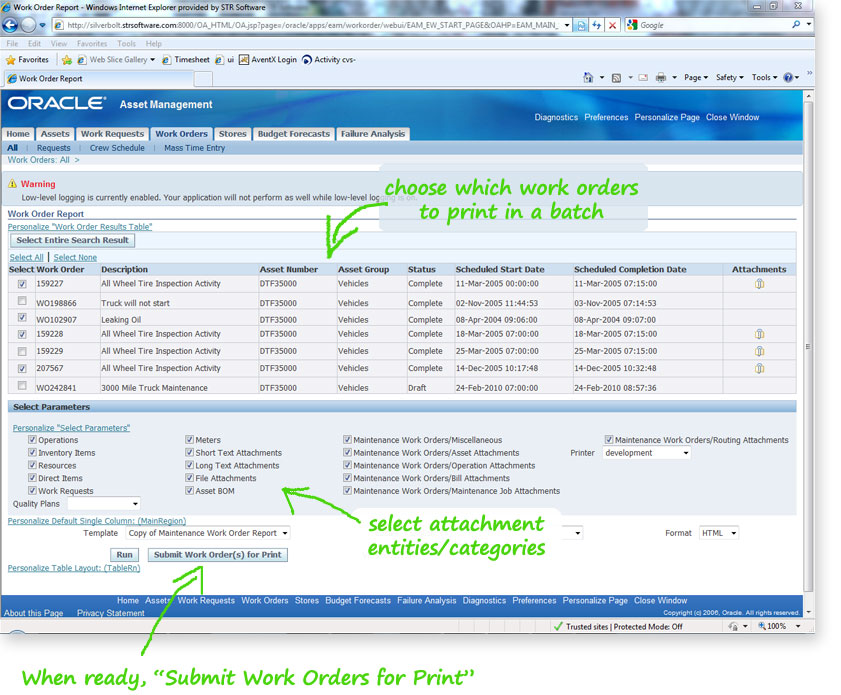This screenshot has width=841, height=695.
Task: Click the page vertical scrollbar
Action: (x=809, y=346)
